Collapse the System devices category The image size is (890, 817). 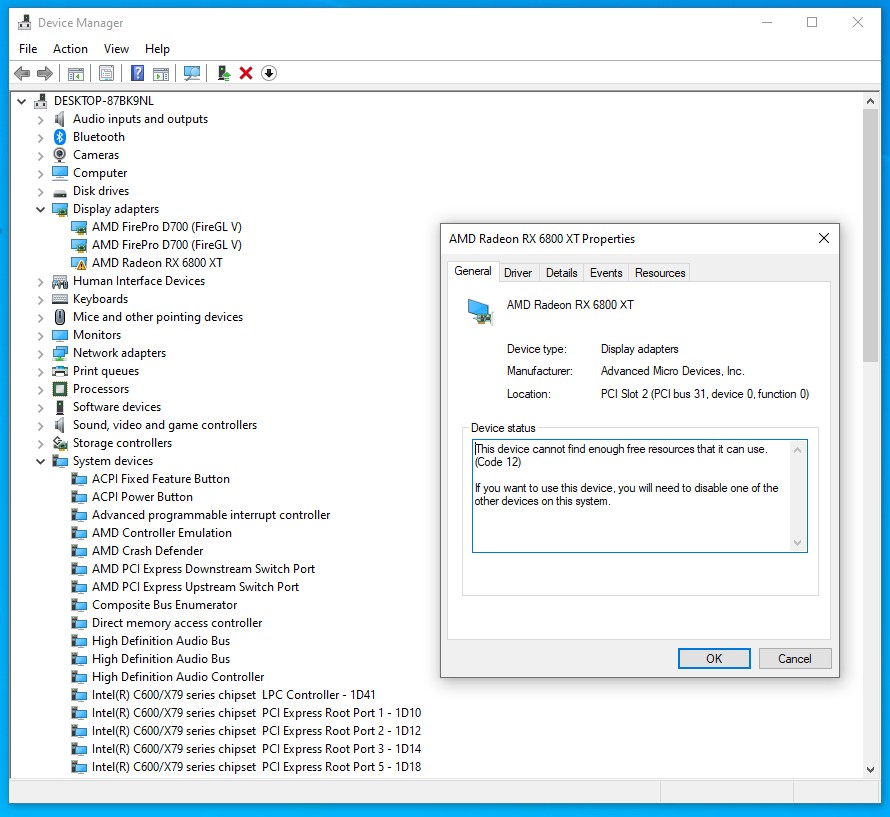[40, 461]
